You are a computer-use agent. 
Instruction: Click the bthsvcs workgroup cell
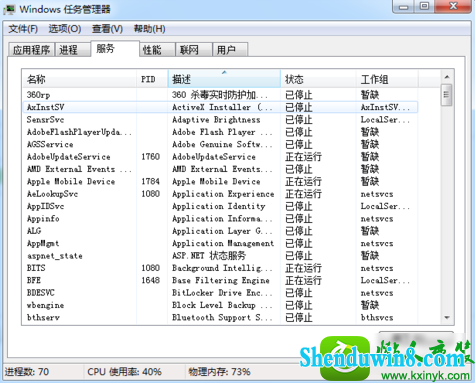point(377,317)
